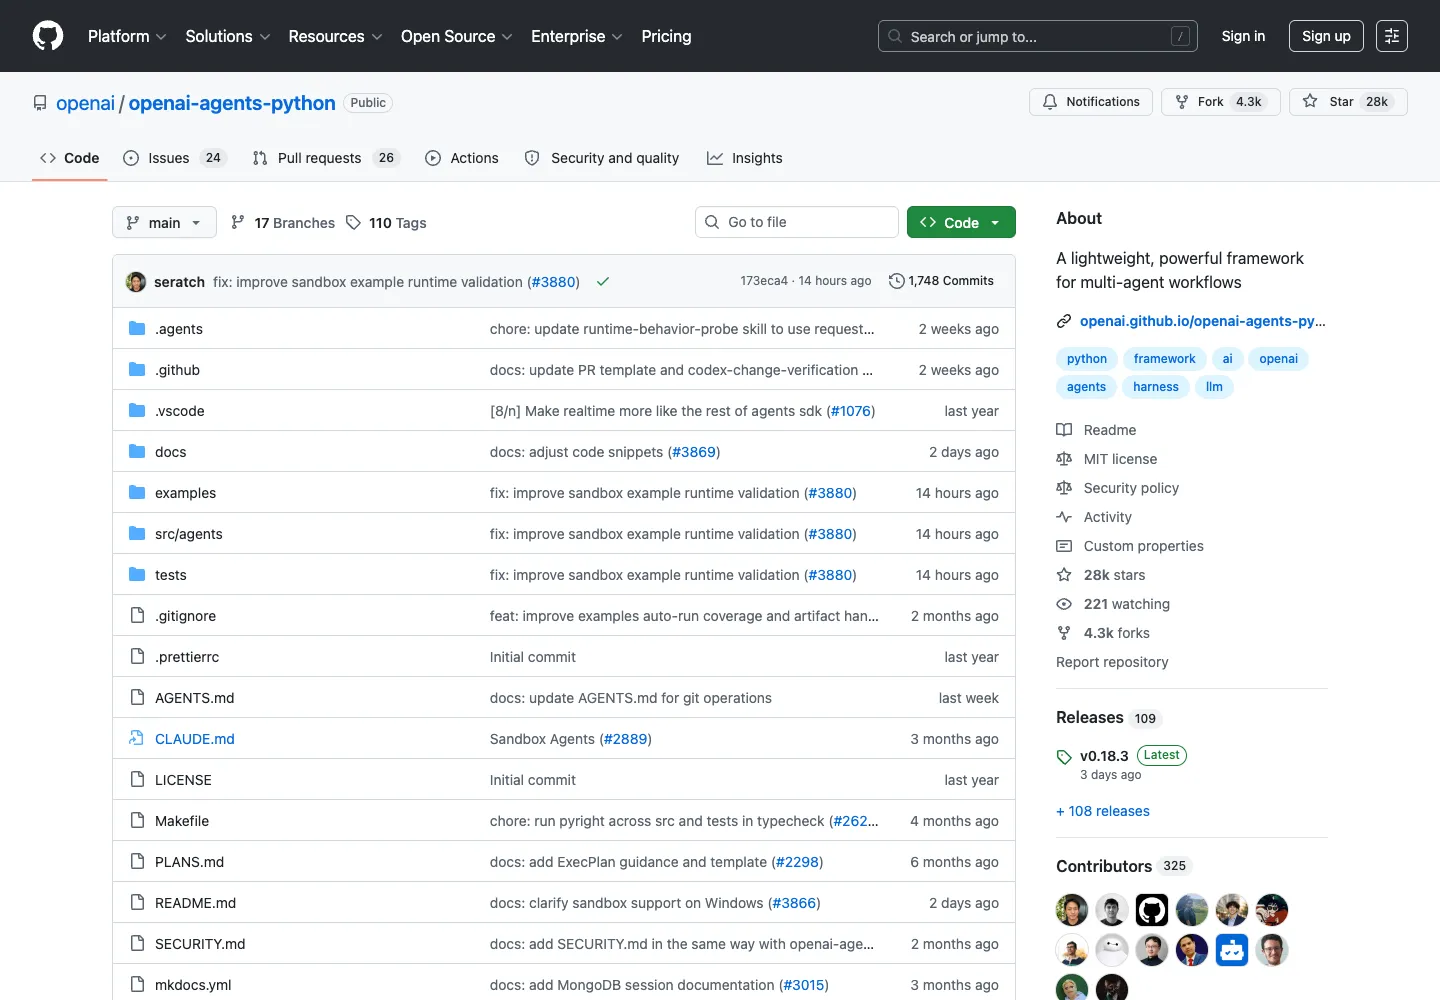
Task: Click the CLAUDE.md symlink file icon
Action: pos(137,739)
